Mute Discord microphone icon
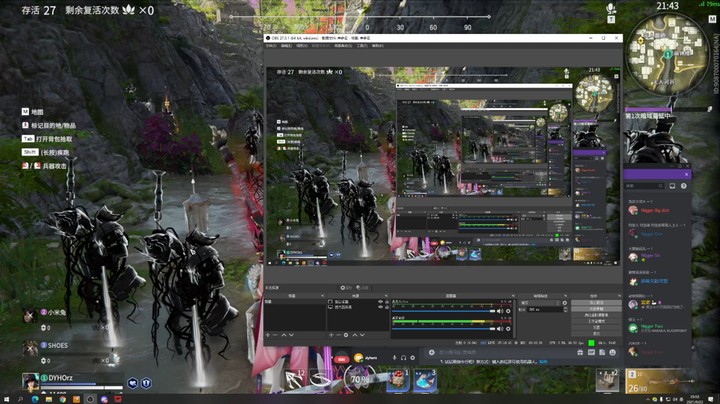The image size is (720, 404). point(394,357)
